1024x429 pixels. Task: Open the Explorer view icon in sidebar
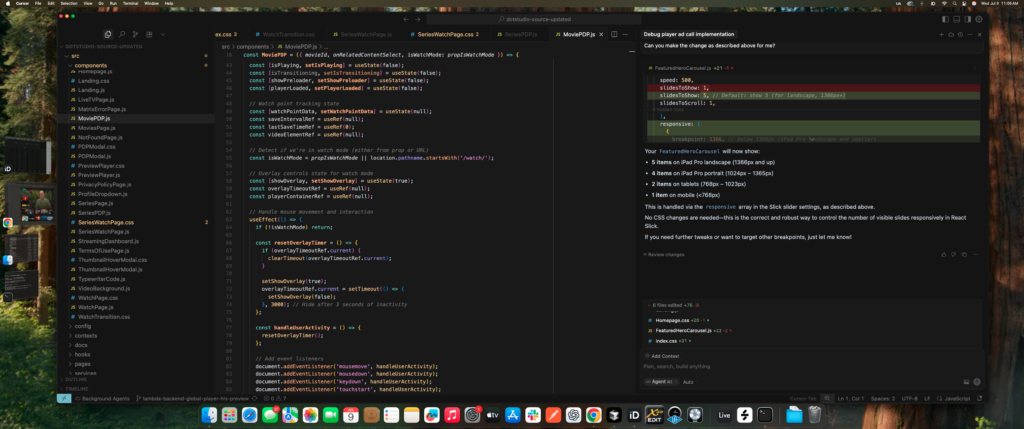(108, 34)
